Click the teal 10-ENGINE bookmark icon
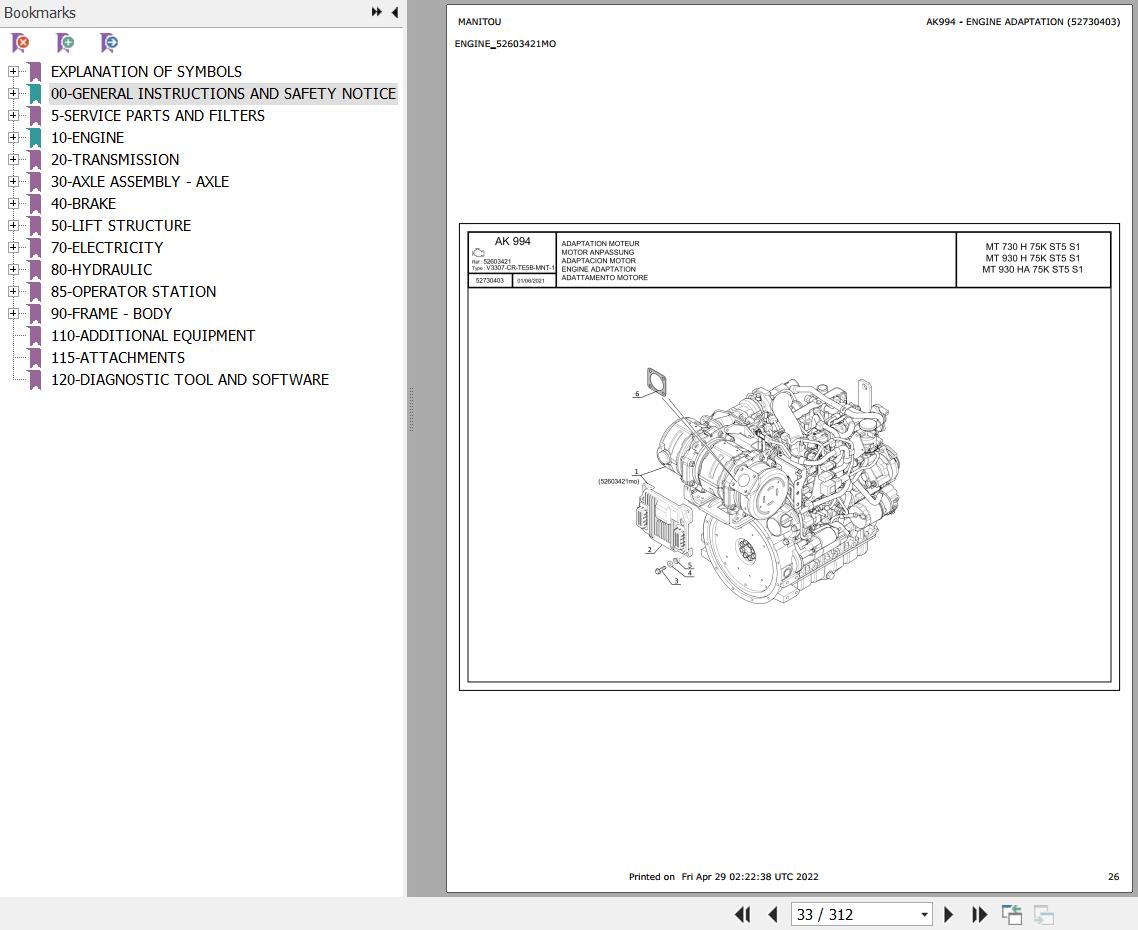The width and height of the screenshot is (1138, 930). tap(35, 138)
